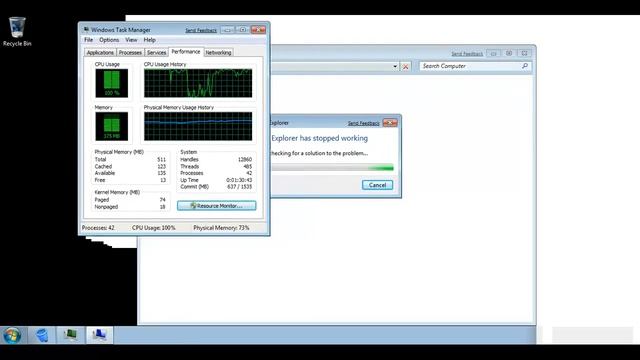Click Cancel in the Explorer error dialog
The image size is (640, 360).
377,185
